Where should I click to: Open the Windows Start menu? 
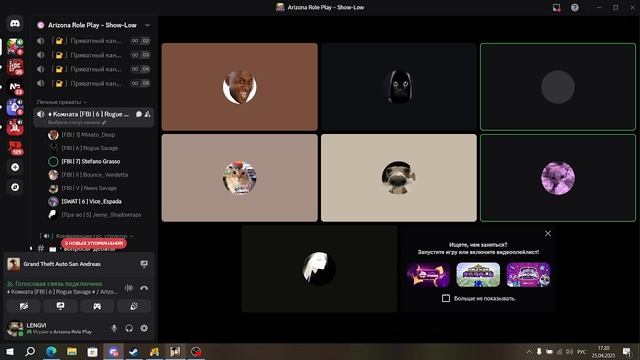click(x=10, y=351)
